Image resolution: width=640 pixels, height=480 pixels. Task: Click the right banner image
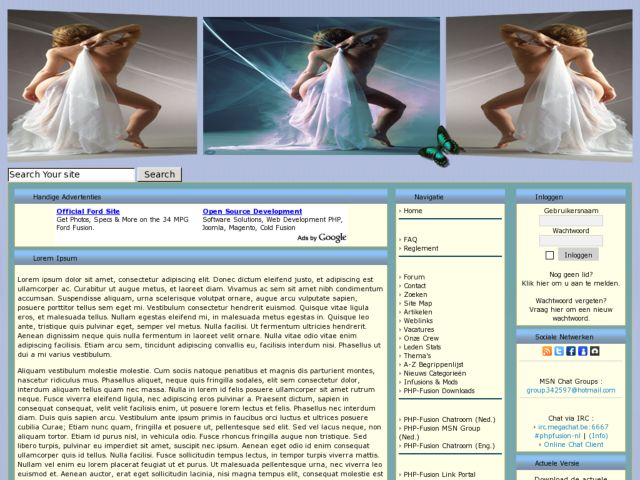(539, 85)
